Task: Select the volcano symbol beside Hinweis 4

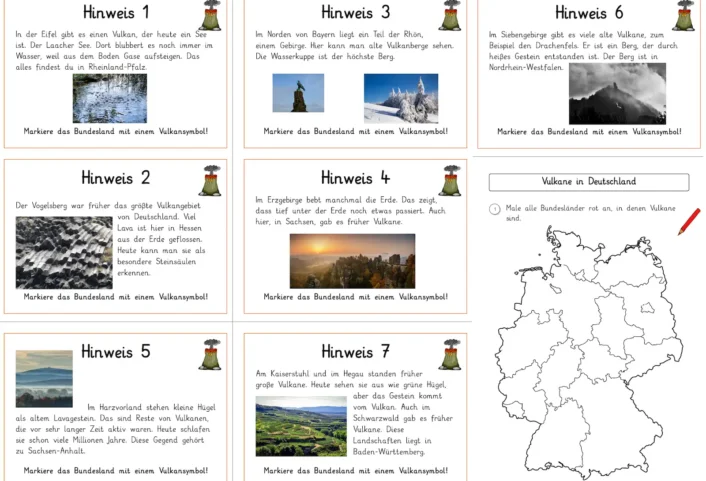Action: tap(450, 180)
